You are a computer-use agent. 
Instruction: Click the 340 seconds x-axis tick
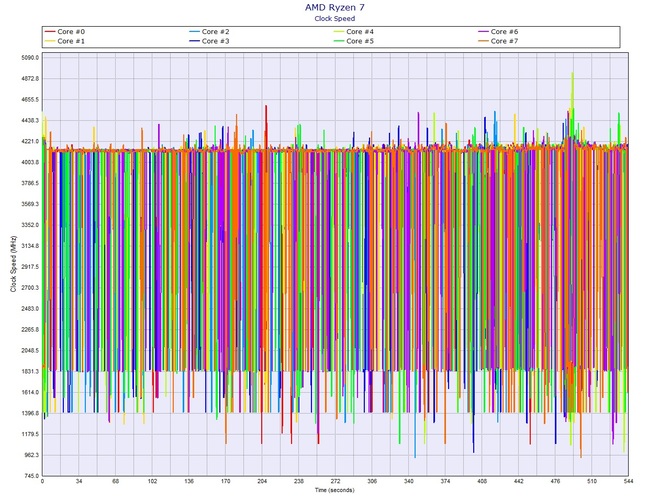click(x=408, y=481)
